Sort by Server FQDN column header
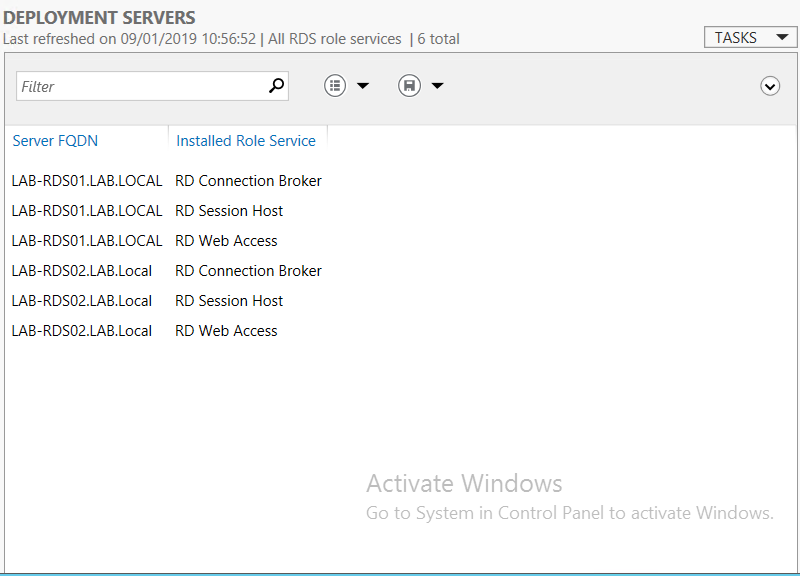The height and width of the screenshot is (576, 800). pos(55,141)
